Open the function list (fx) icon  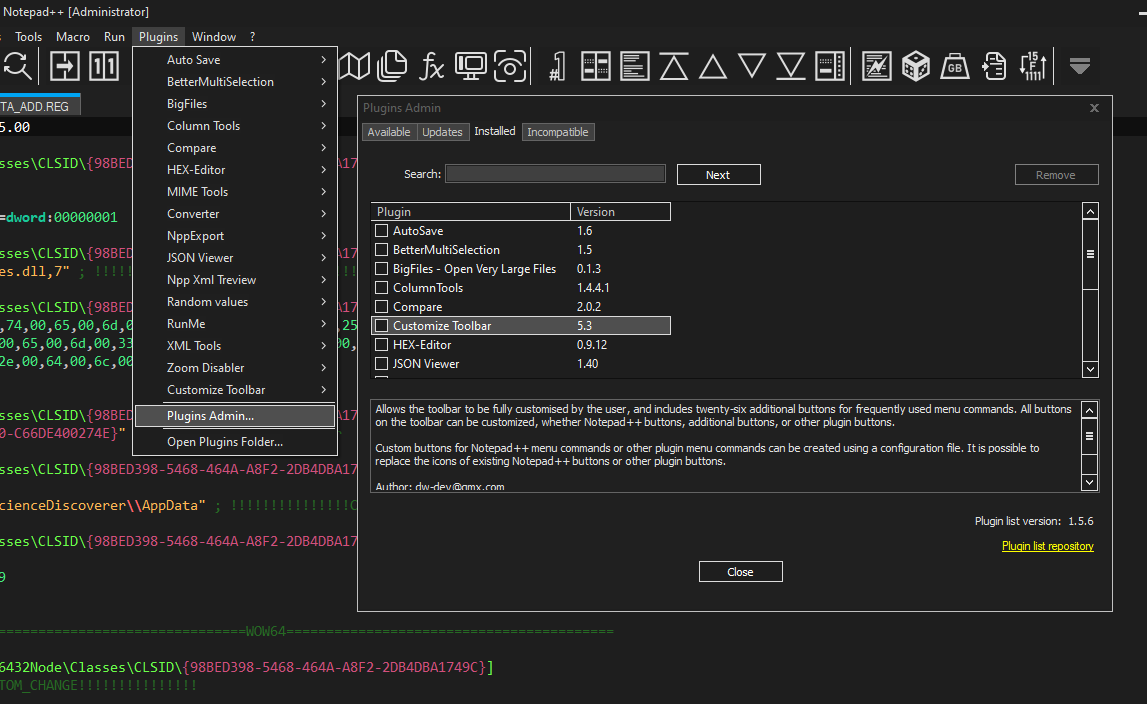tap(432, 66)
